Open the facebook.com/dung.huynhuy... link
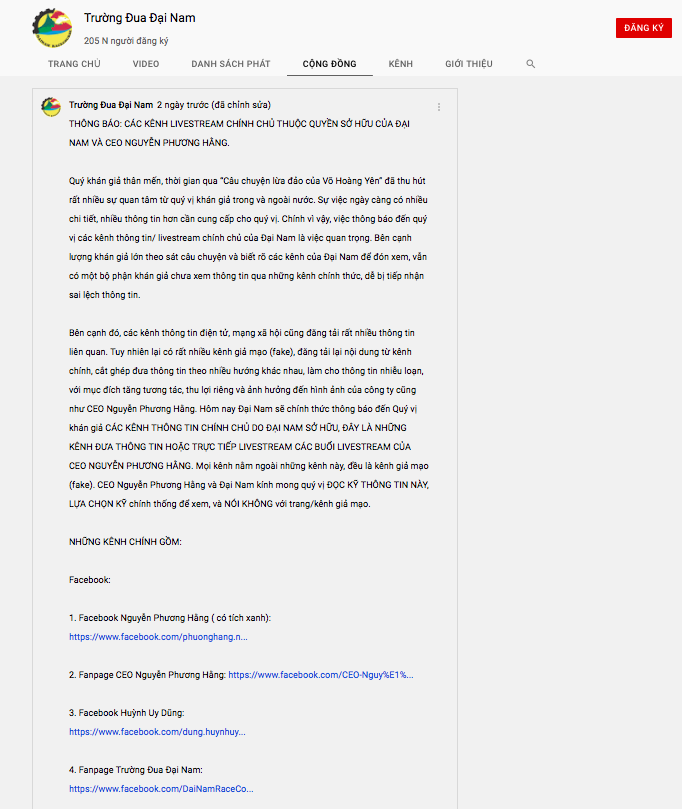682x809 pixels. pos(157,732)
